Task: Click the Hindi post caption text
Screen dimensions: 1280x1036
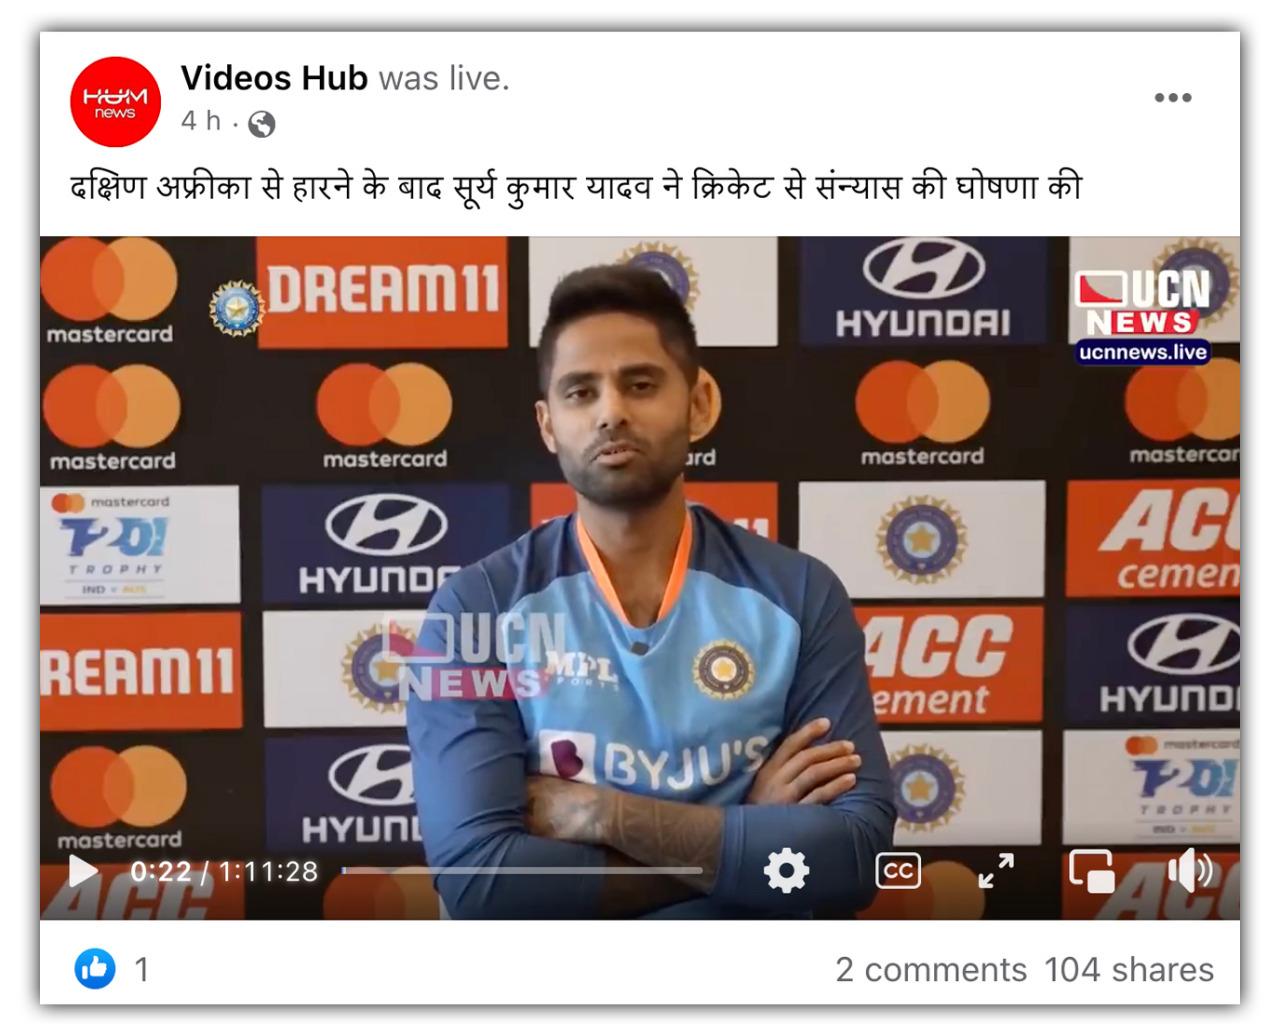Action: pyautogui.click(x=576, y=187)
